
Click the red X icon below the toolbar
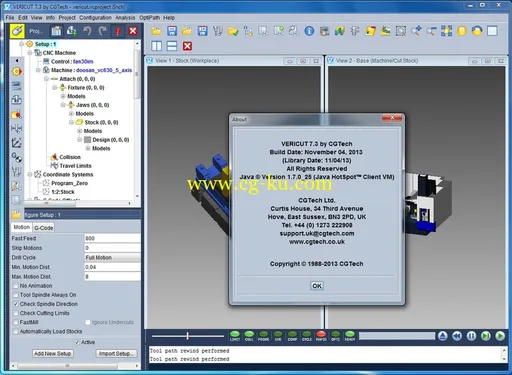[187, 46]
